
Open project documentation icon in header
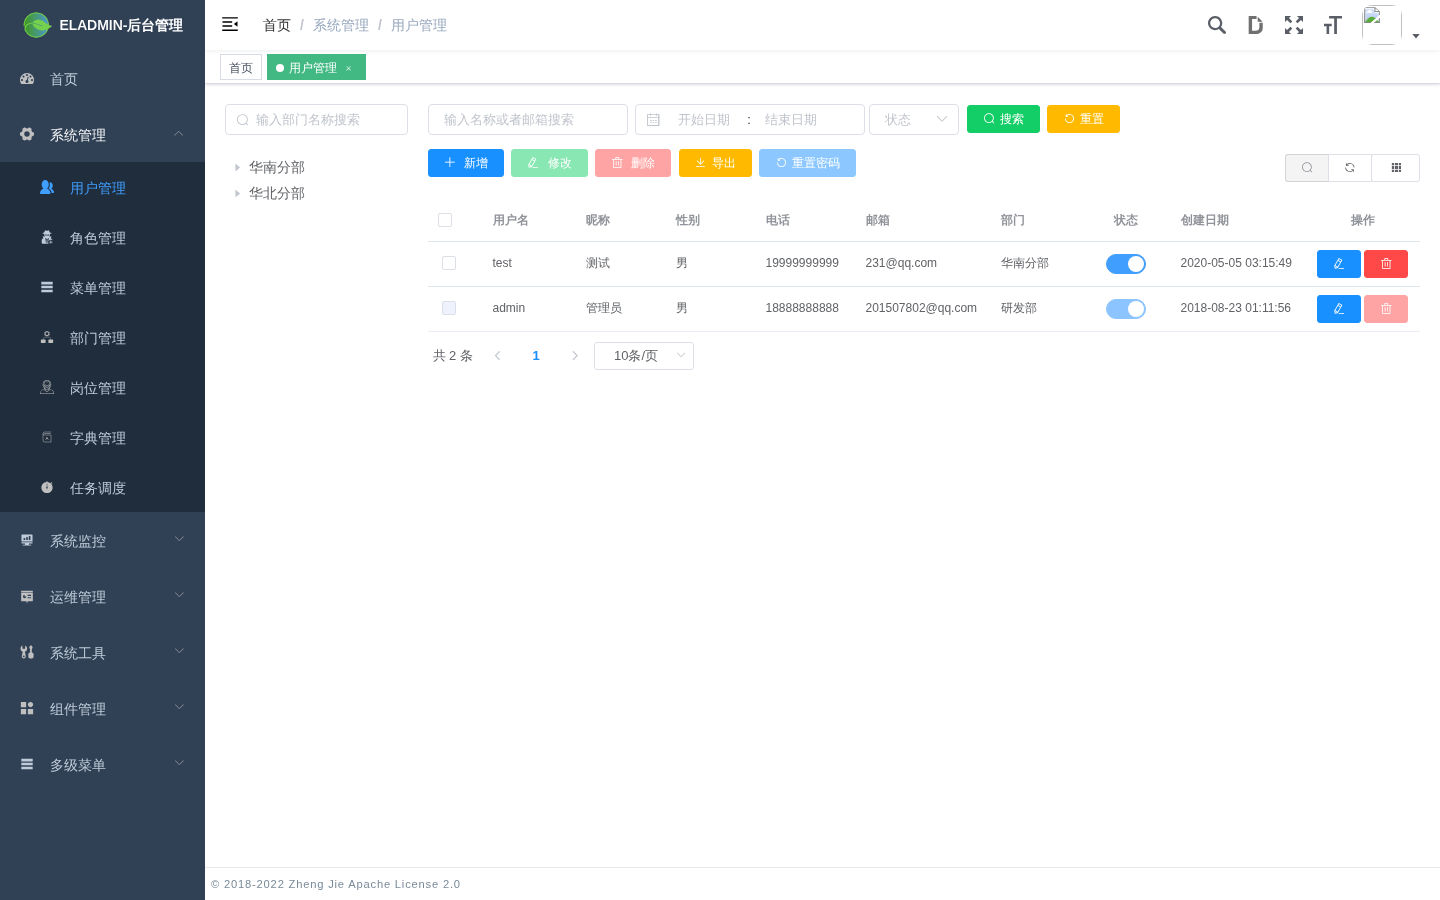(1255, 25)
